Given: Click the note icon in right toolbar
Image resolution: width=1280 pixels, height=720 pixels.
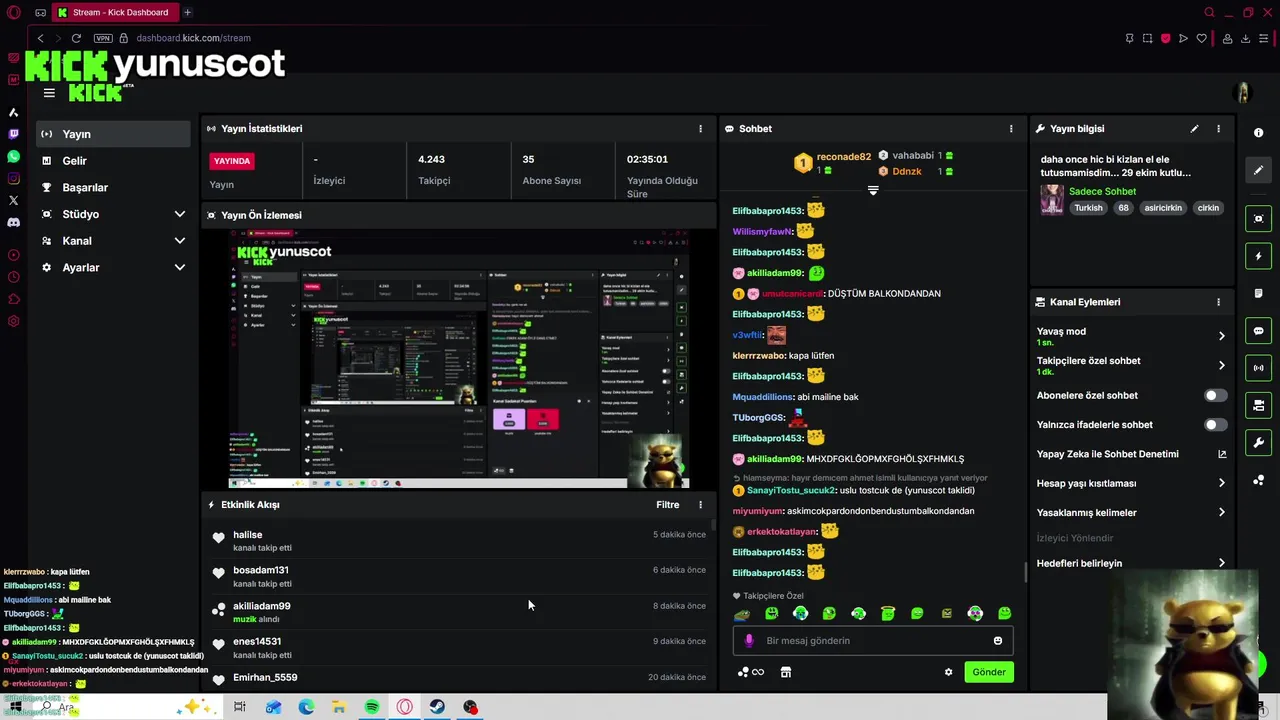Looking at the screenshot, I should [x=1258, y=293].
